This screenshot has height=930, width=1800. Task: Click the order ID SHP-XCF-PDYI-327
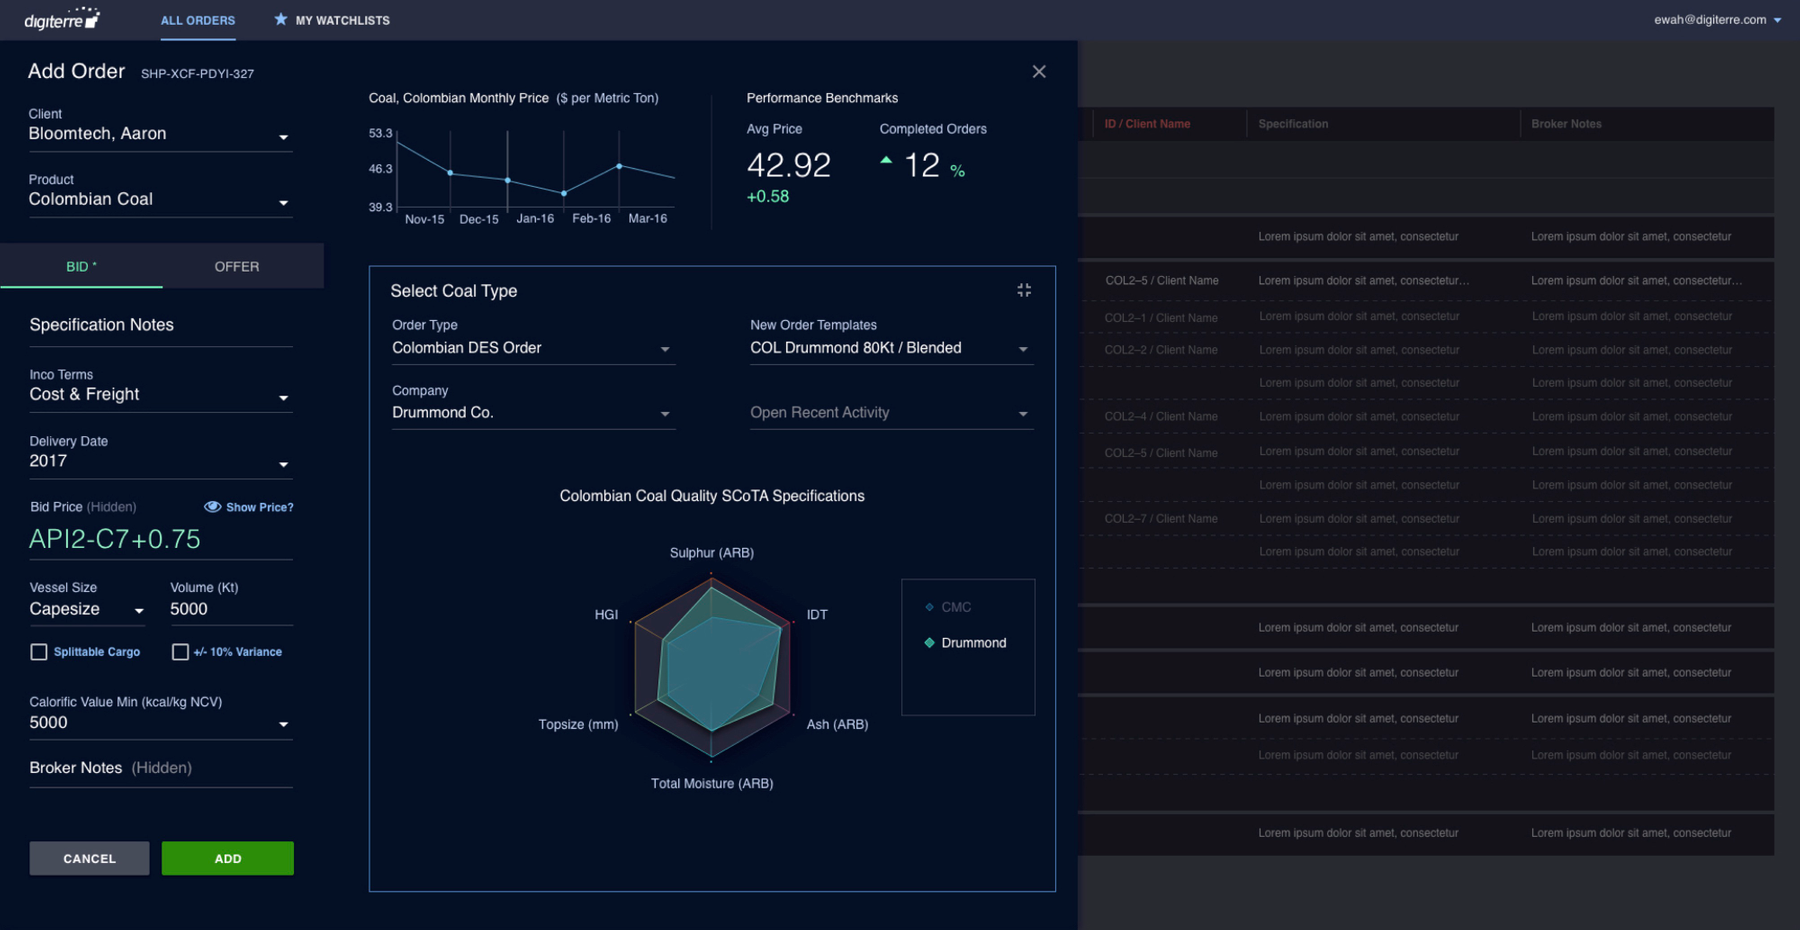click(197, 74)
